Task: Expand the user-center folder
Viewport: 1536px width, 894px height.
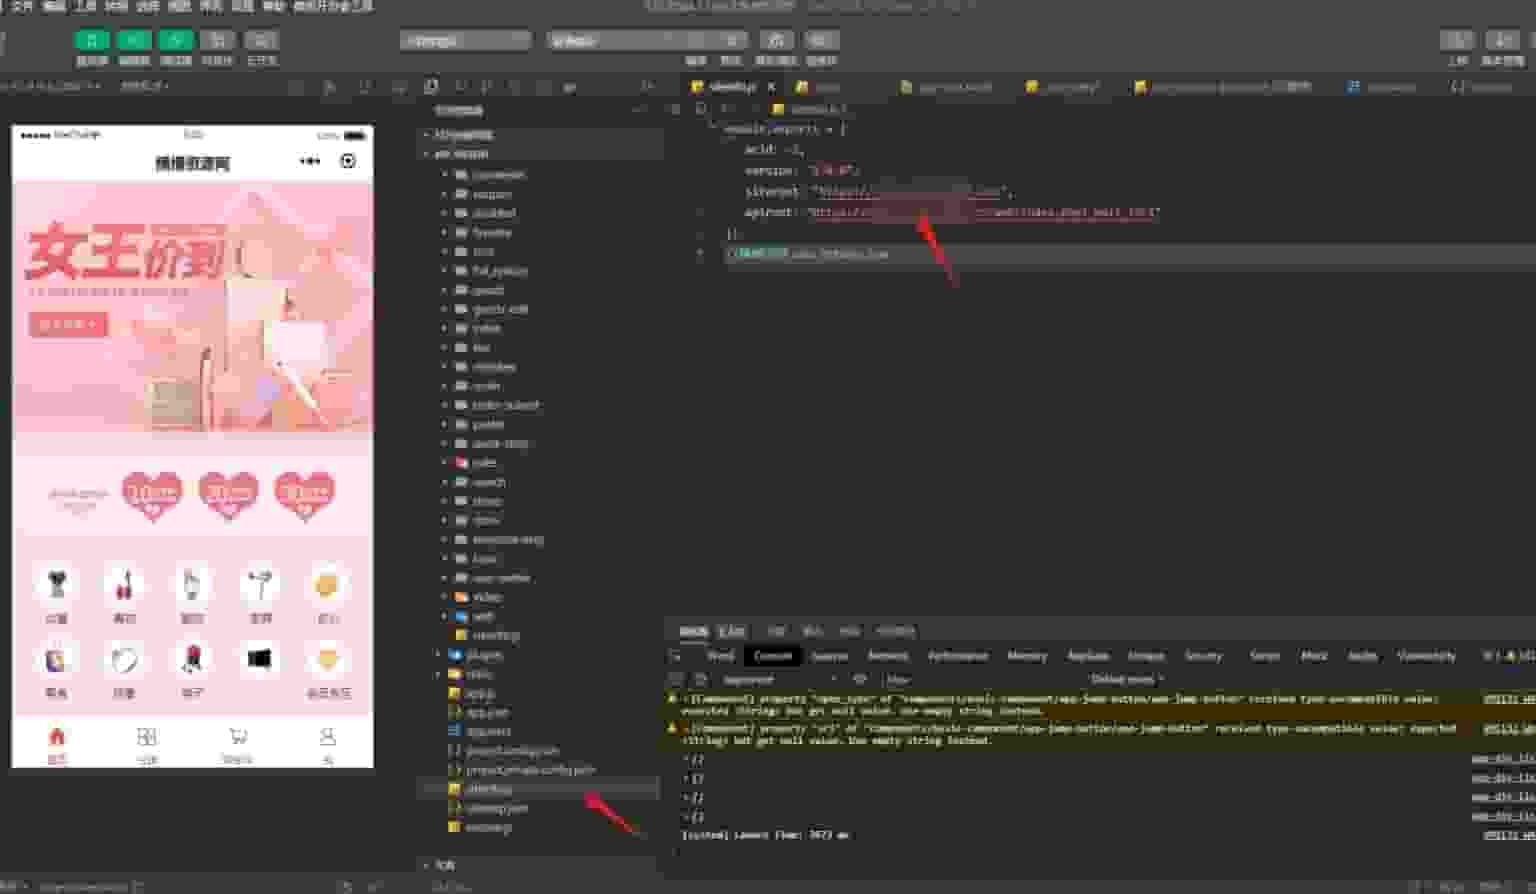Action: click(x=501, y=578)
